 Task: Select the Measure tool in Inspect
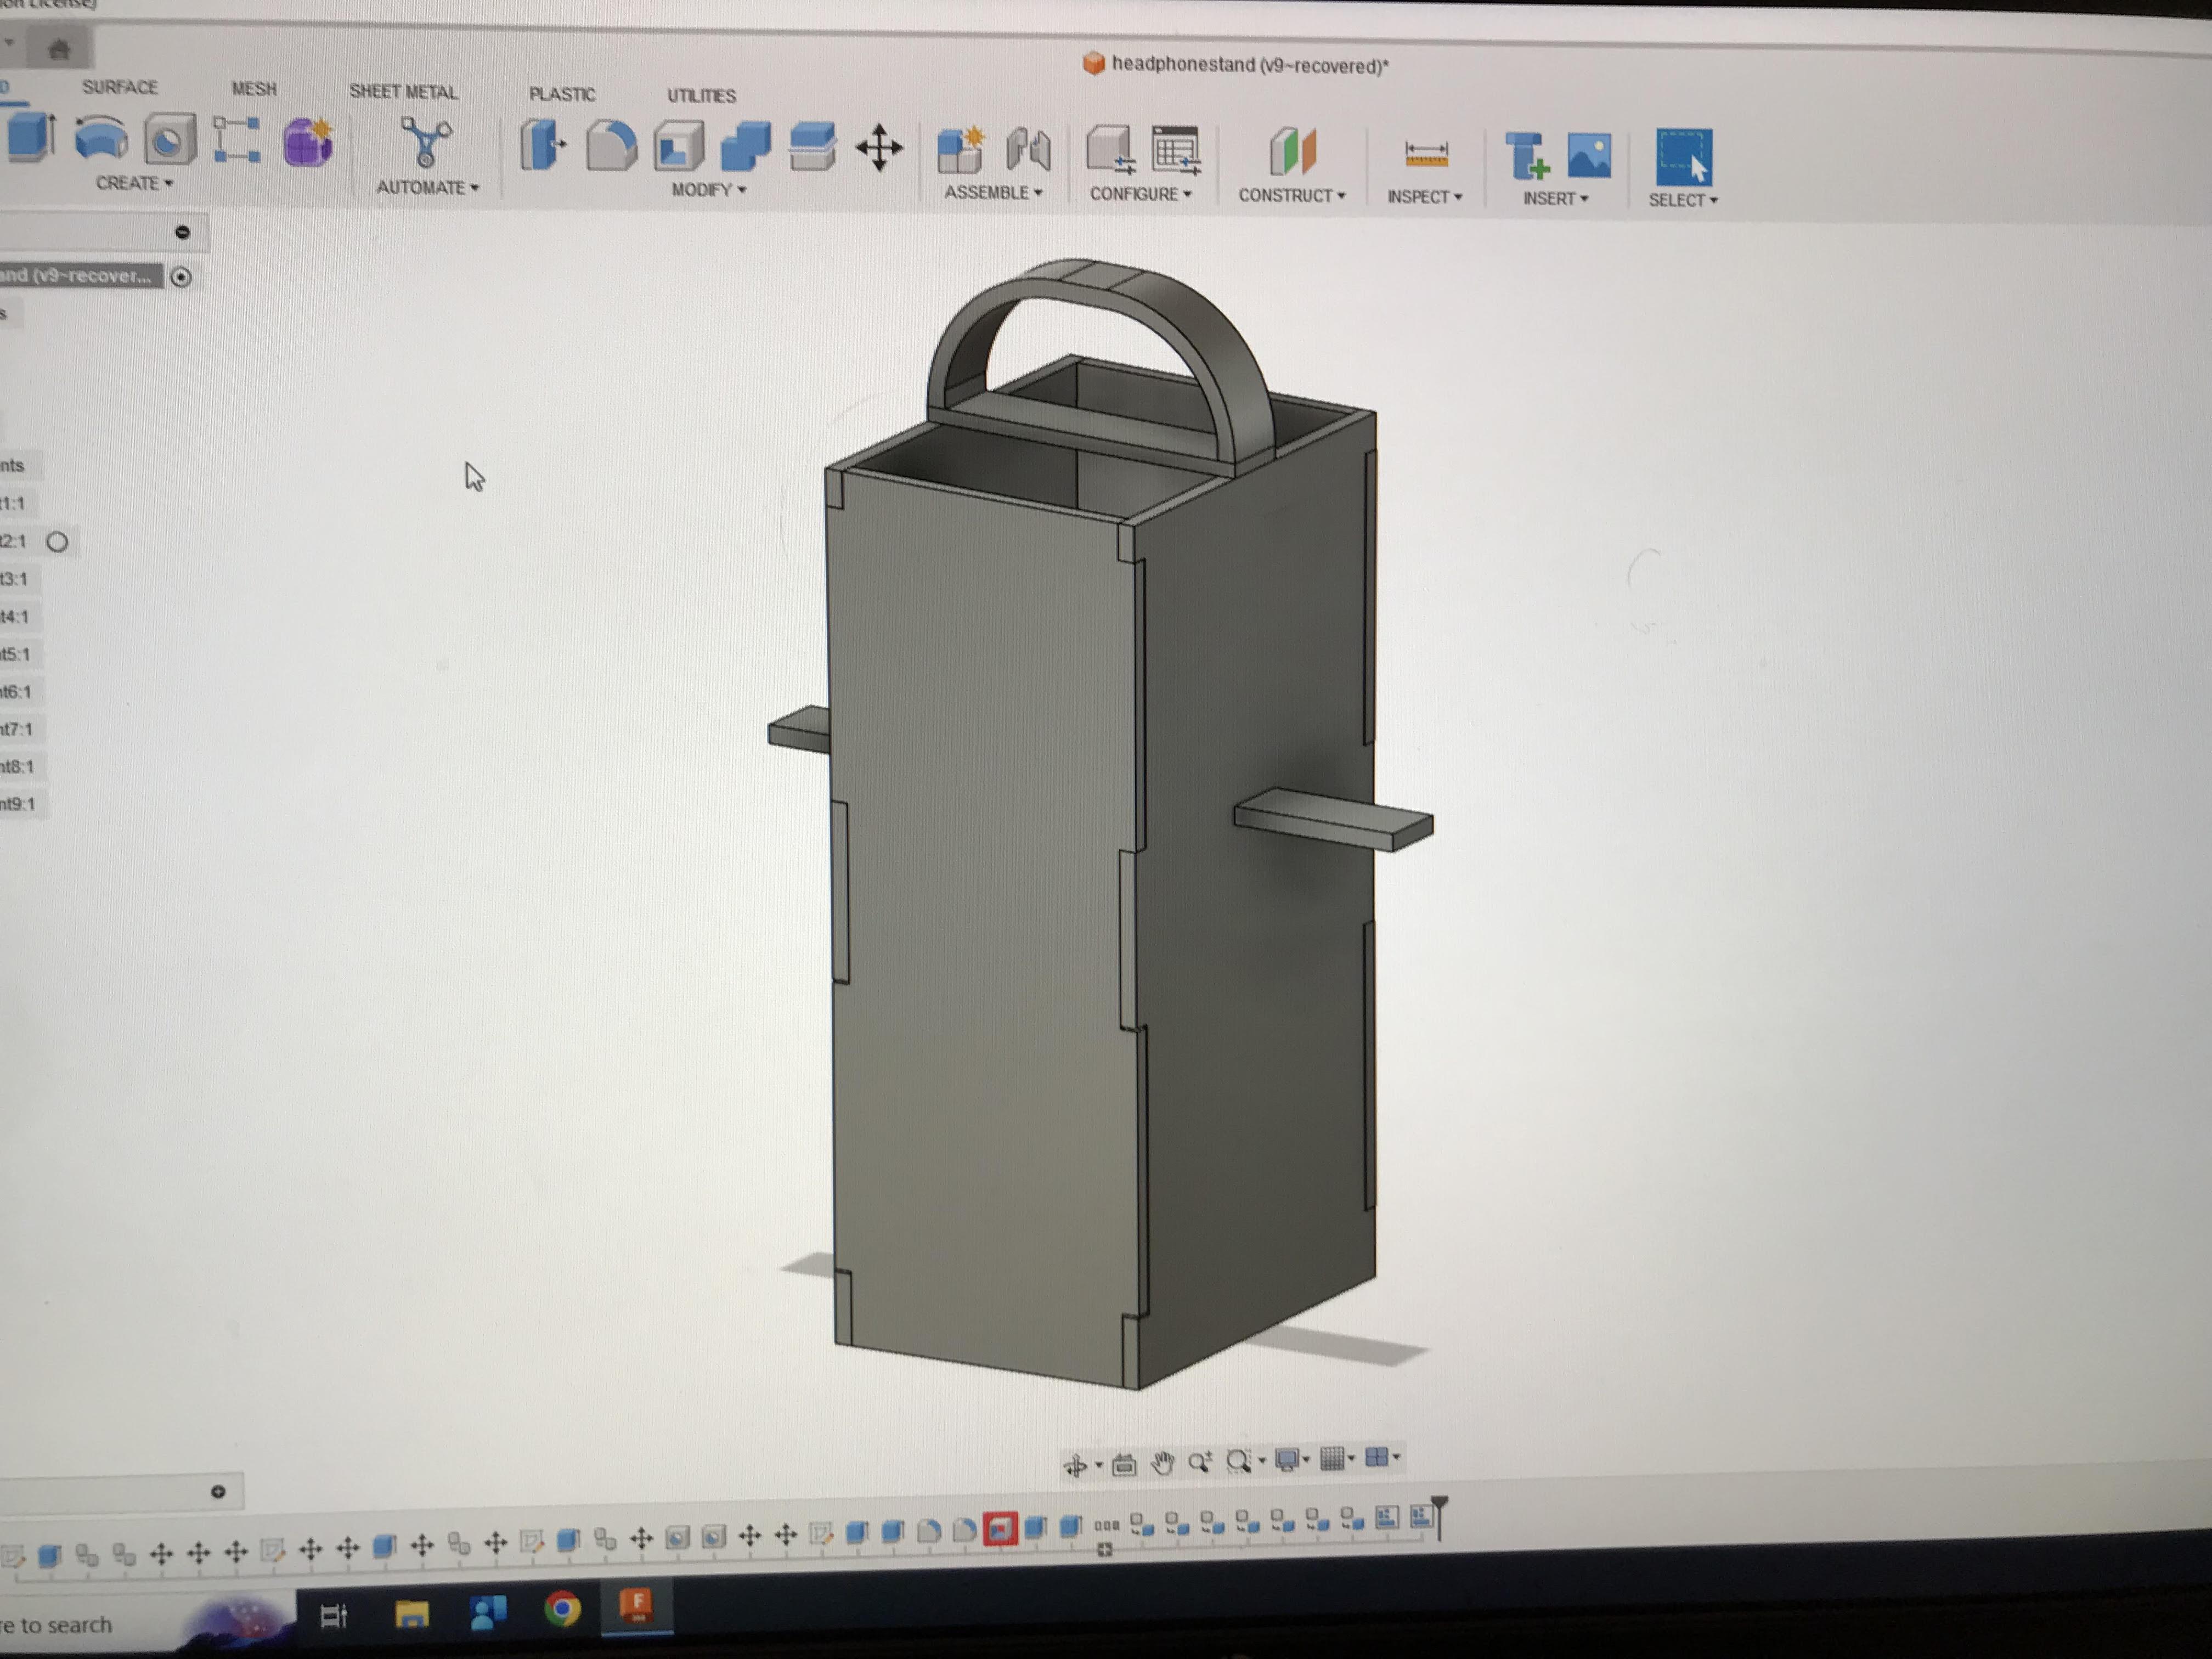[x=1426, y=155]
